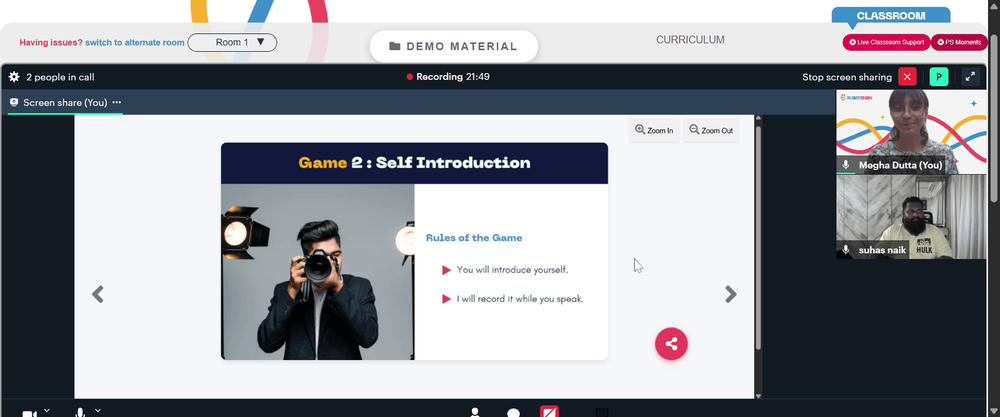The width and height of the screenshot is (1000, 417).
Task: Click the magnifier icon in Zoom In
Action: [640, 129]
